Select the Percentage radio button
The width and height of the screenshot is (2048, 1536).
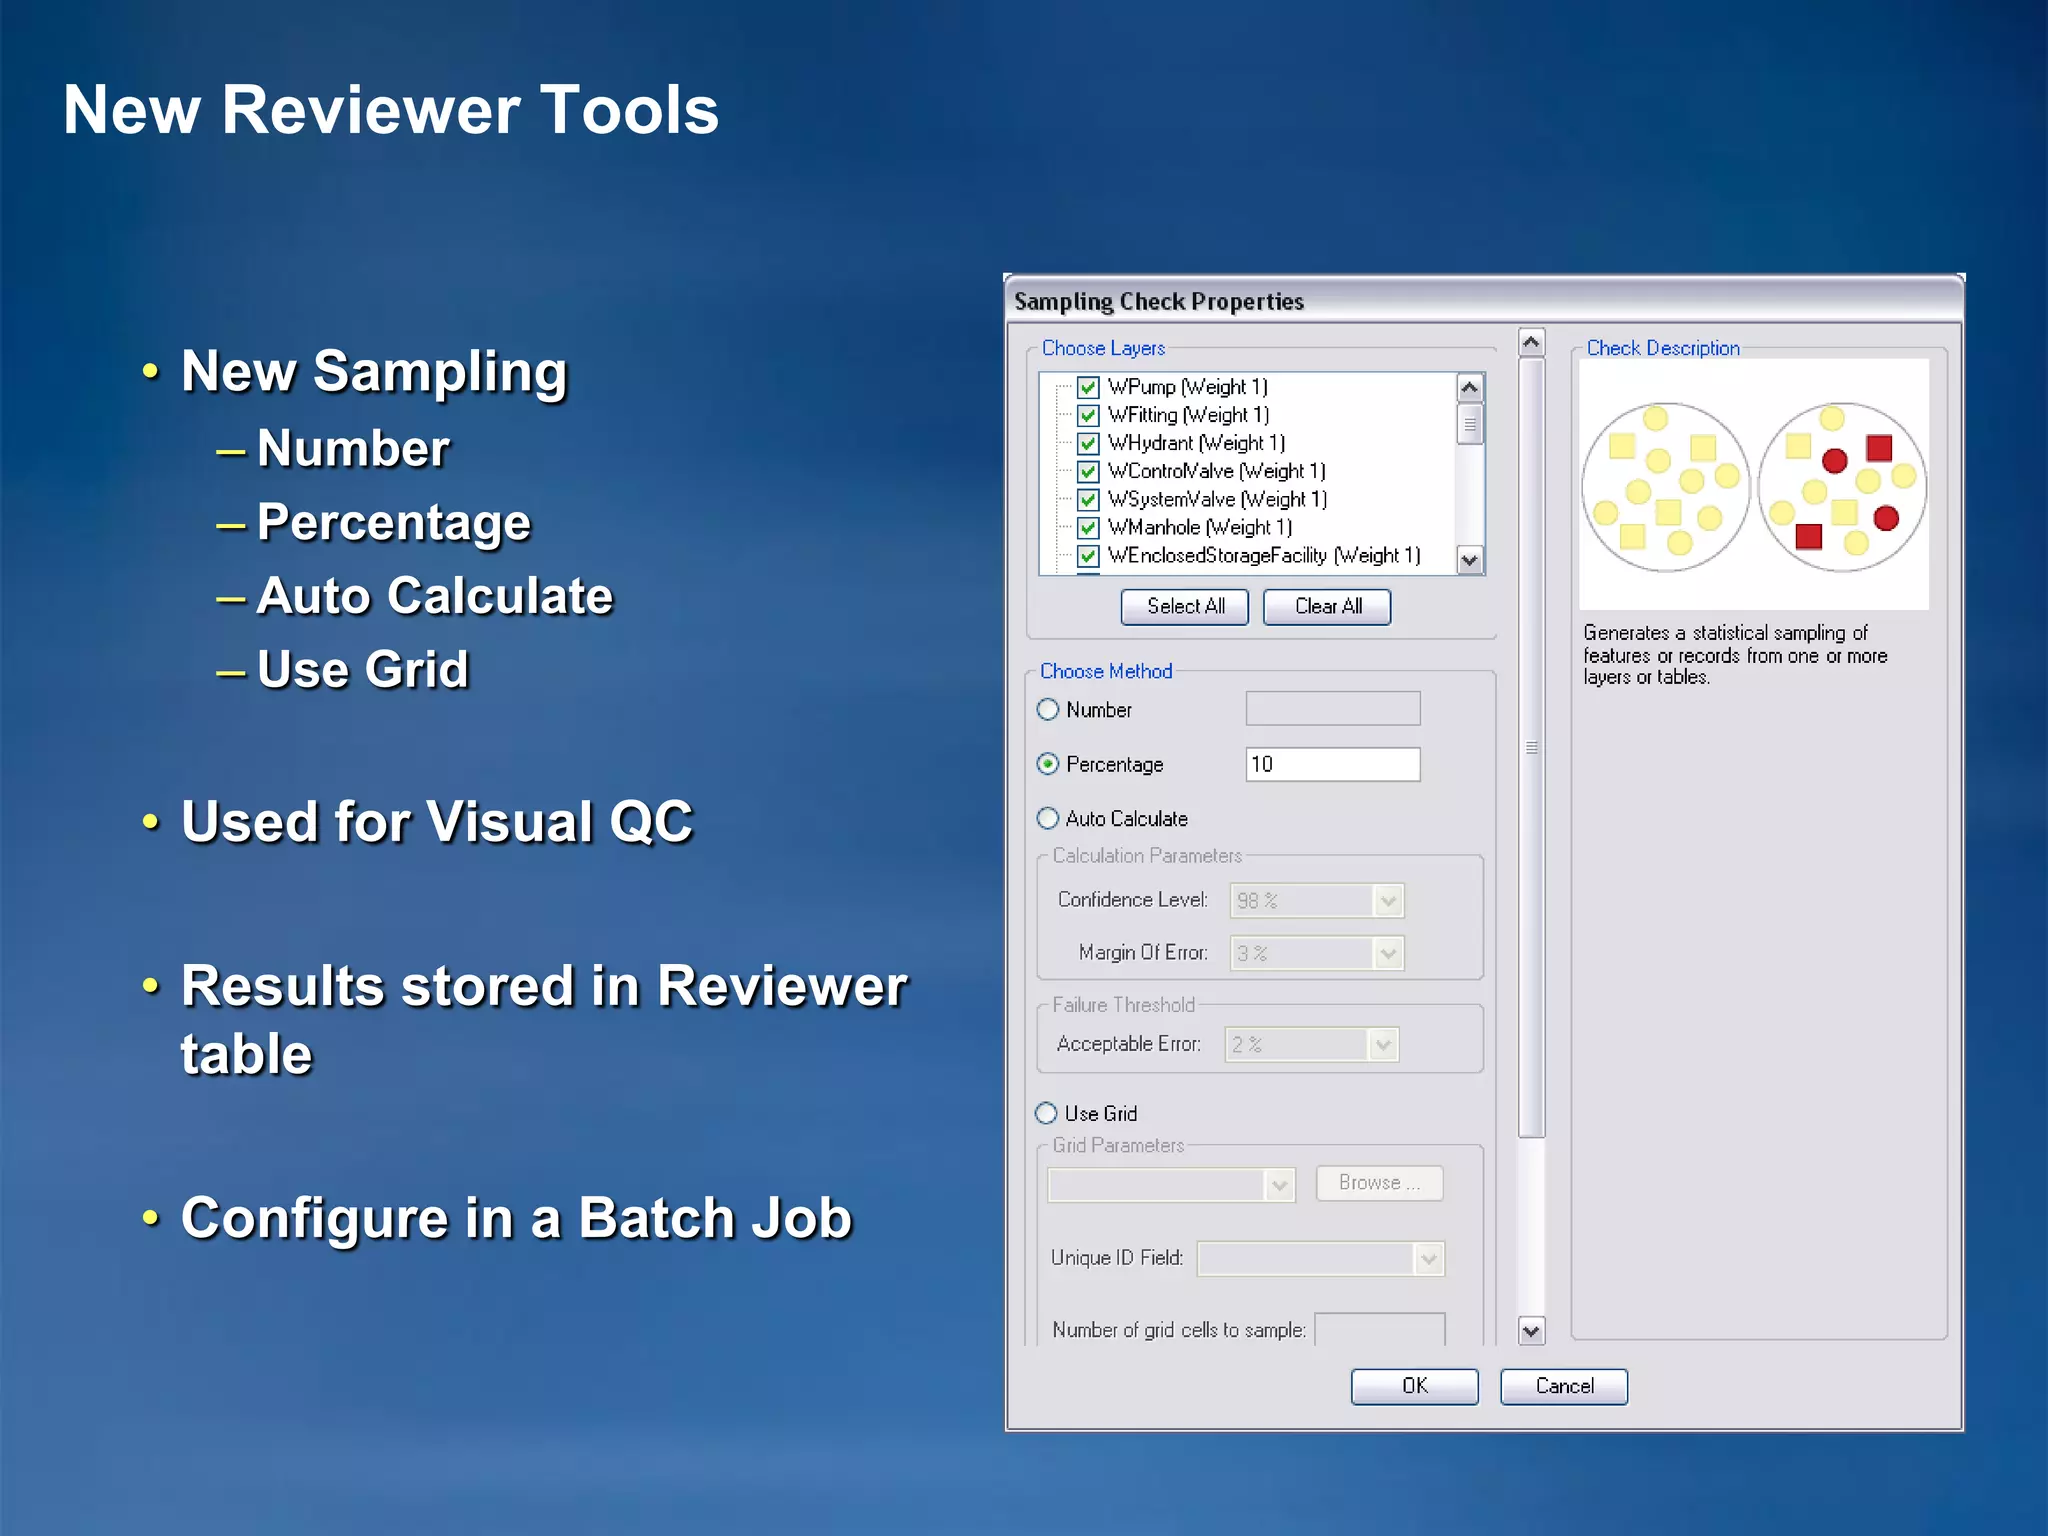pyautogui.click(x=1048, y=764)
